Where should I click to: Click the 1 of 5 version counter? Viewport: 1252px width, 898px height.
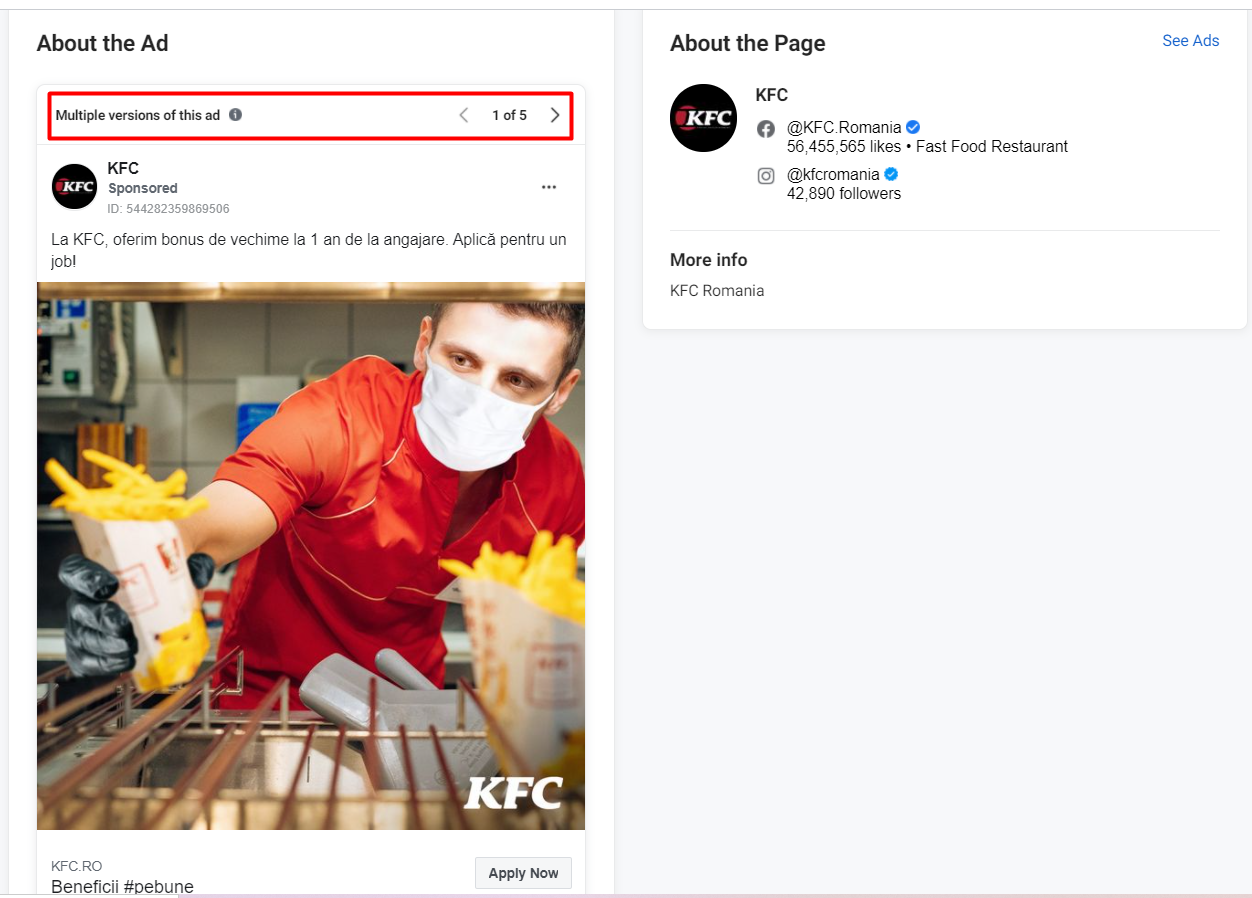pyautogui.click(x=509, y=115)
